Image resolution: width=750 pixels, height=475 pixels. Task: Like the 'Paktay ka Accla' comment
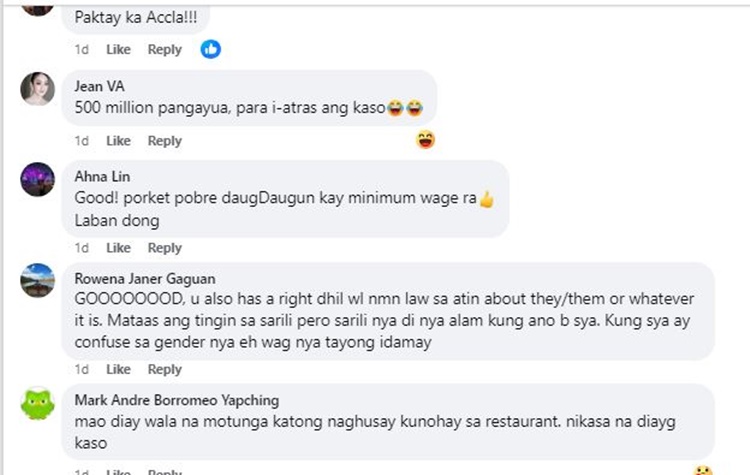pos(118,50)
